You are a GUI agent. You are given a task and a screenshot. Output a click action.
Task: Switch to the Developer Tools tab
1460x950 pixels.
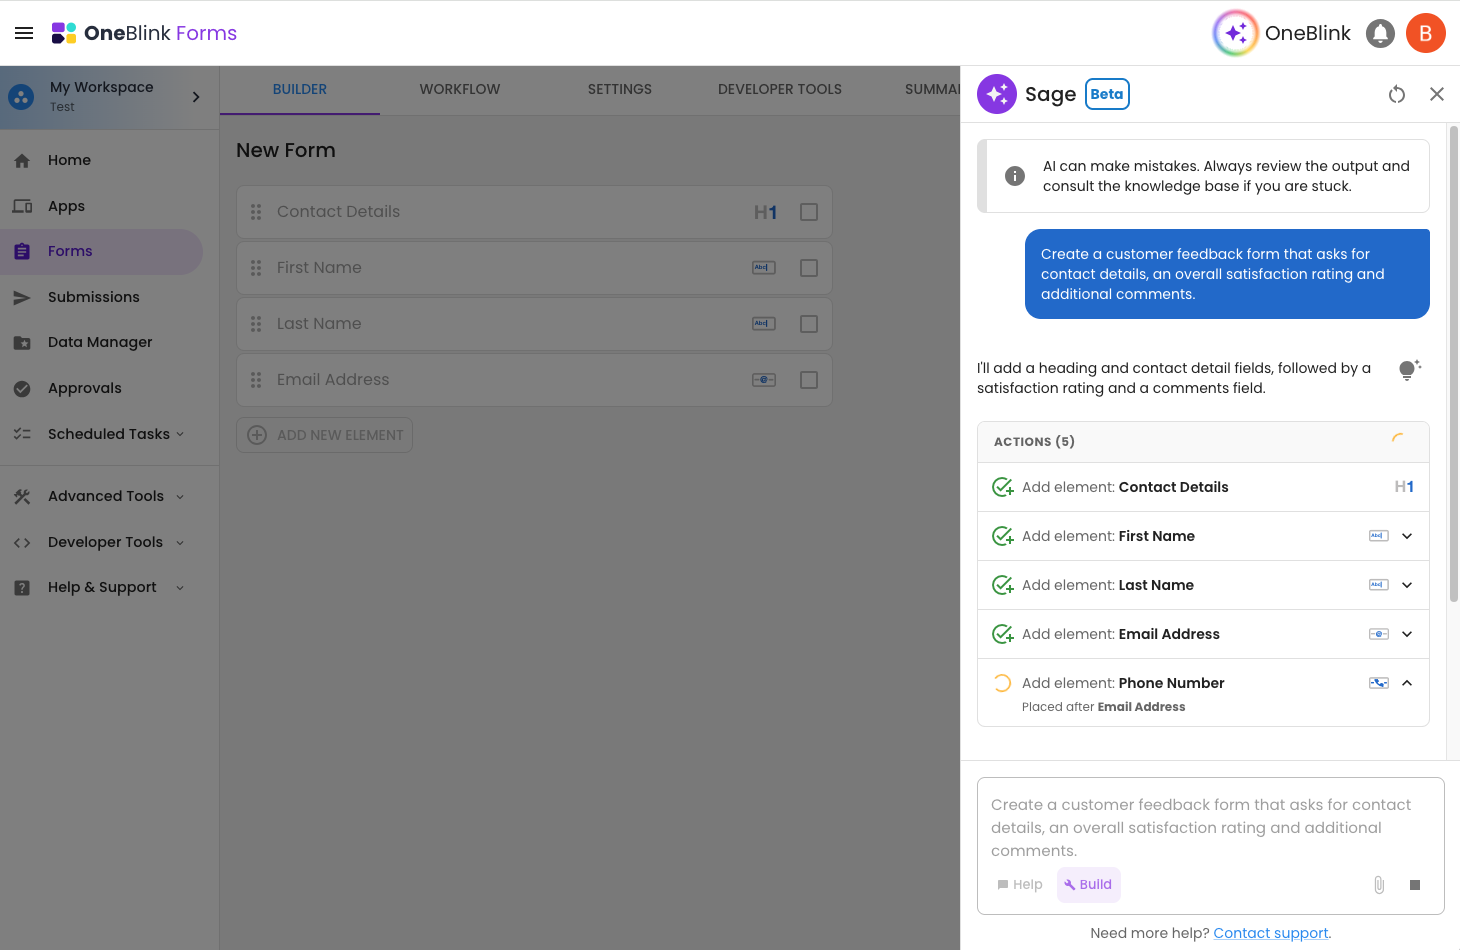coord(780,89)
